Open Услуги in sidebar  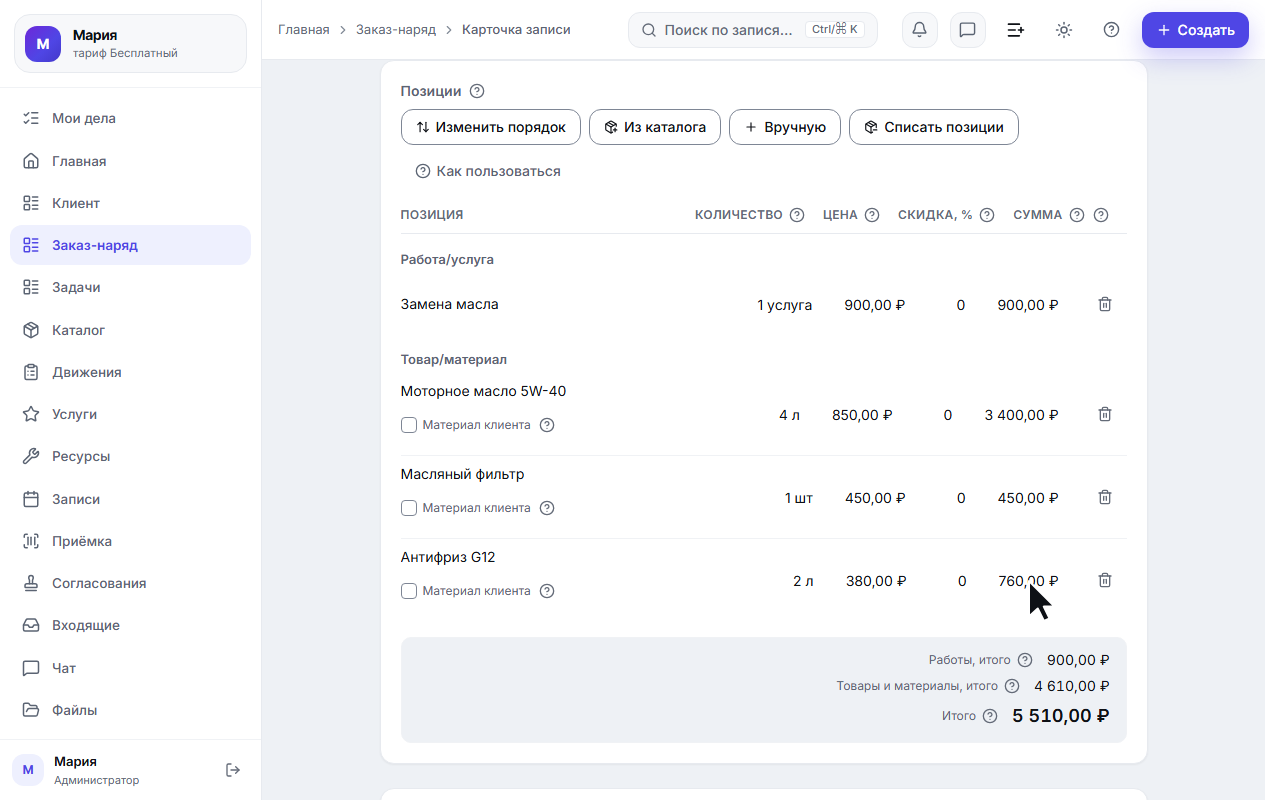coord(130,414)
